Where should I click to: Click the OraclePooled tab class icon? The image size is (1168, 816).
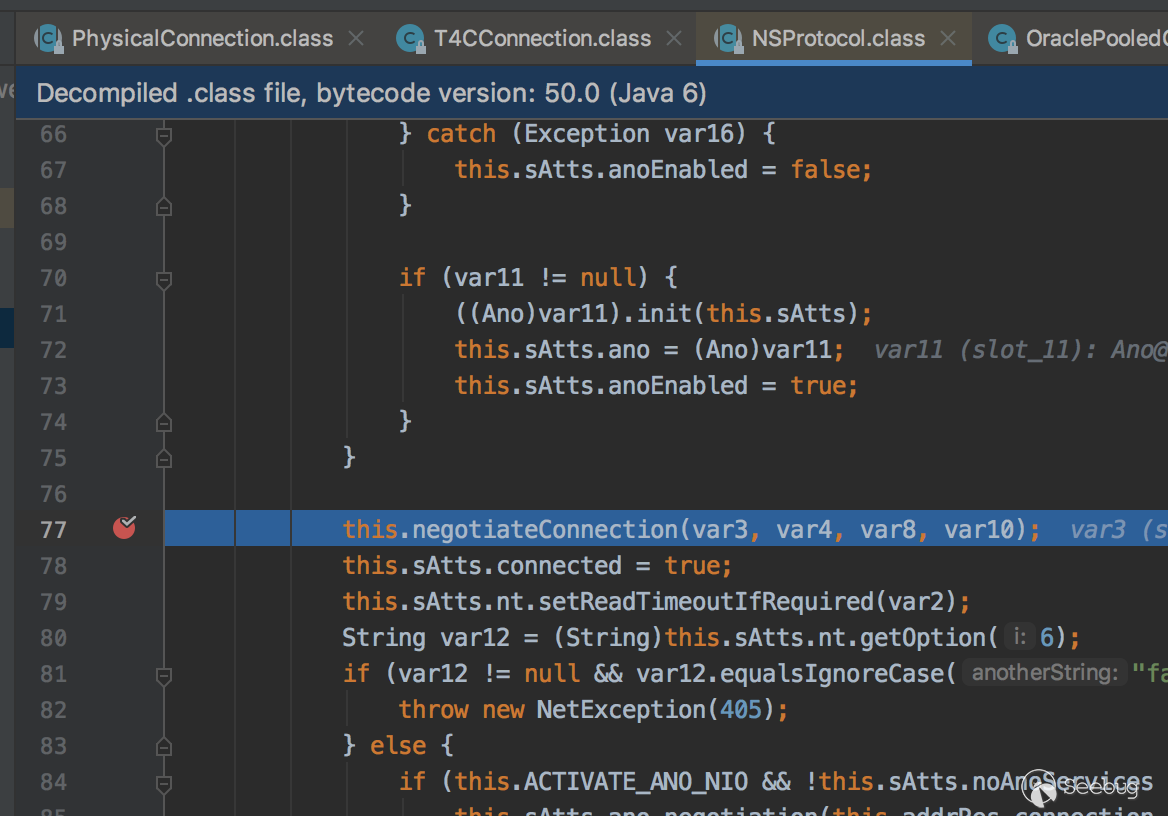tap(1001, 39)
